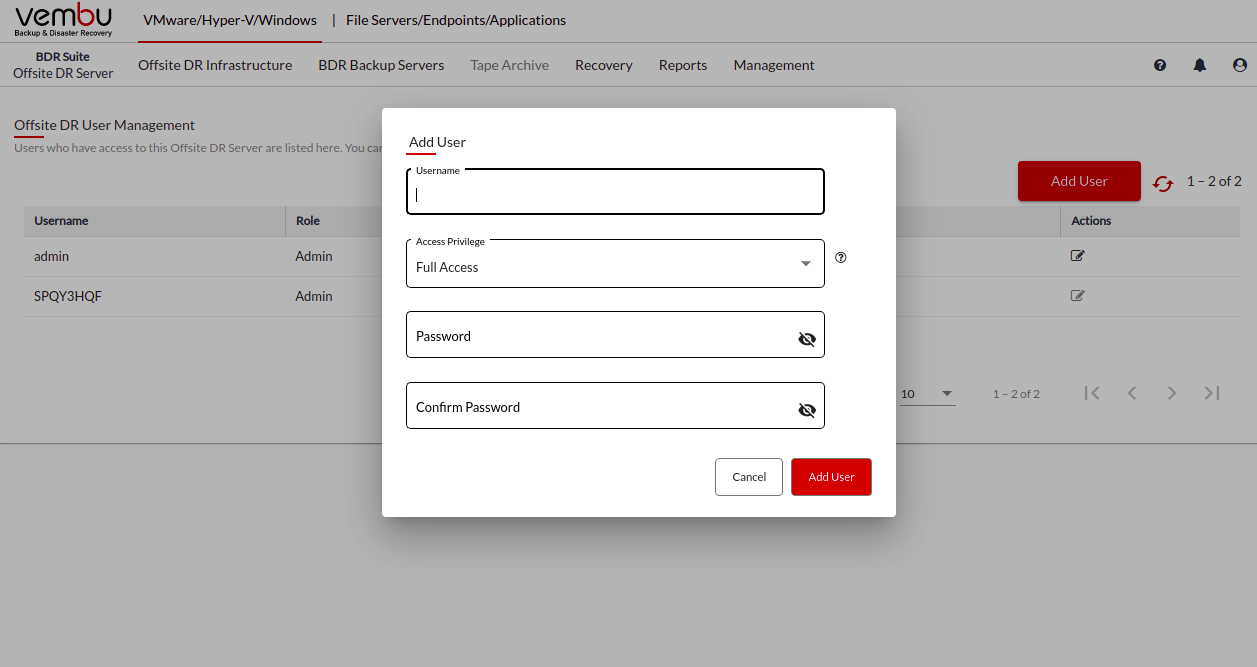The width and height of the screenshot is (1257, 667).
Task: Open the notifications bell icon
Action: click(1200, 65)
